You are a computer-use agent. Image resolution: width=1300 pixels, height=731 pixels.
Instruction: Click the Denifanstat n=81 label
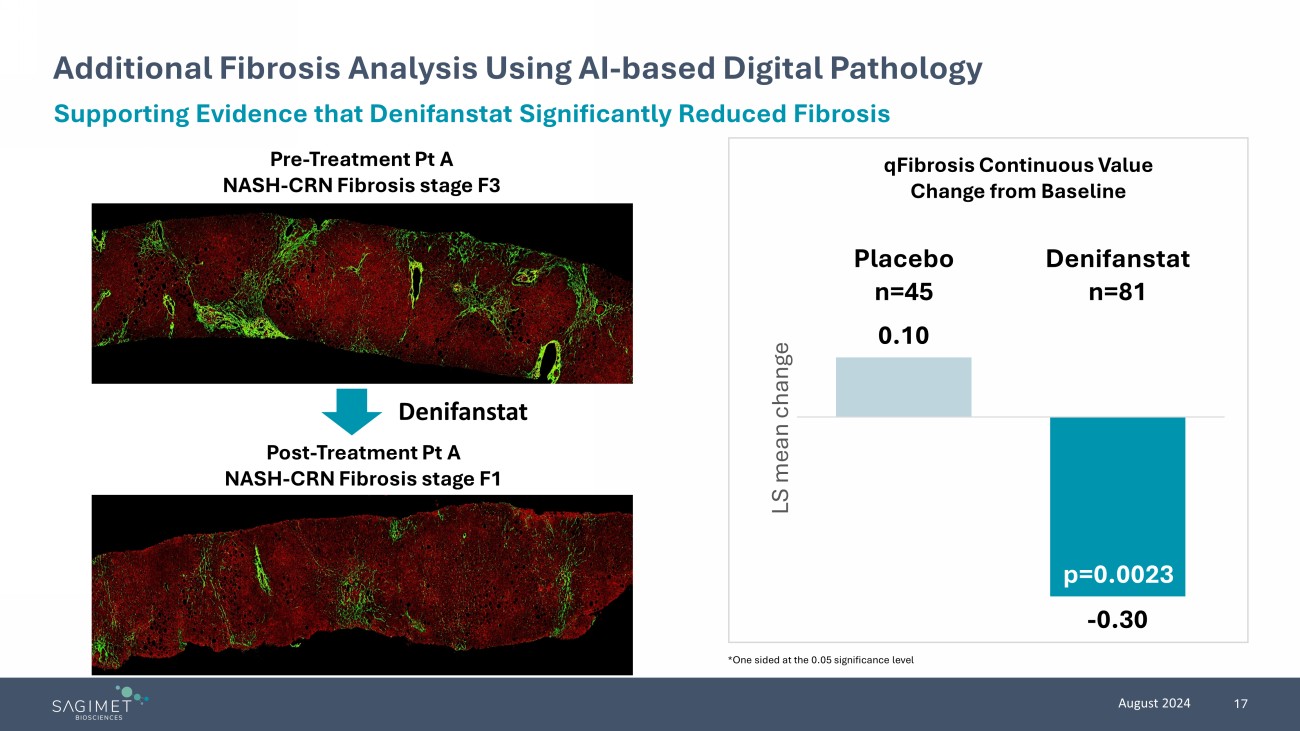coord(1117,275)
